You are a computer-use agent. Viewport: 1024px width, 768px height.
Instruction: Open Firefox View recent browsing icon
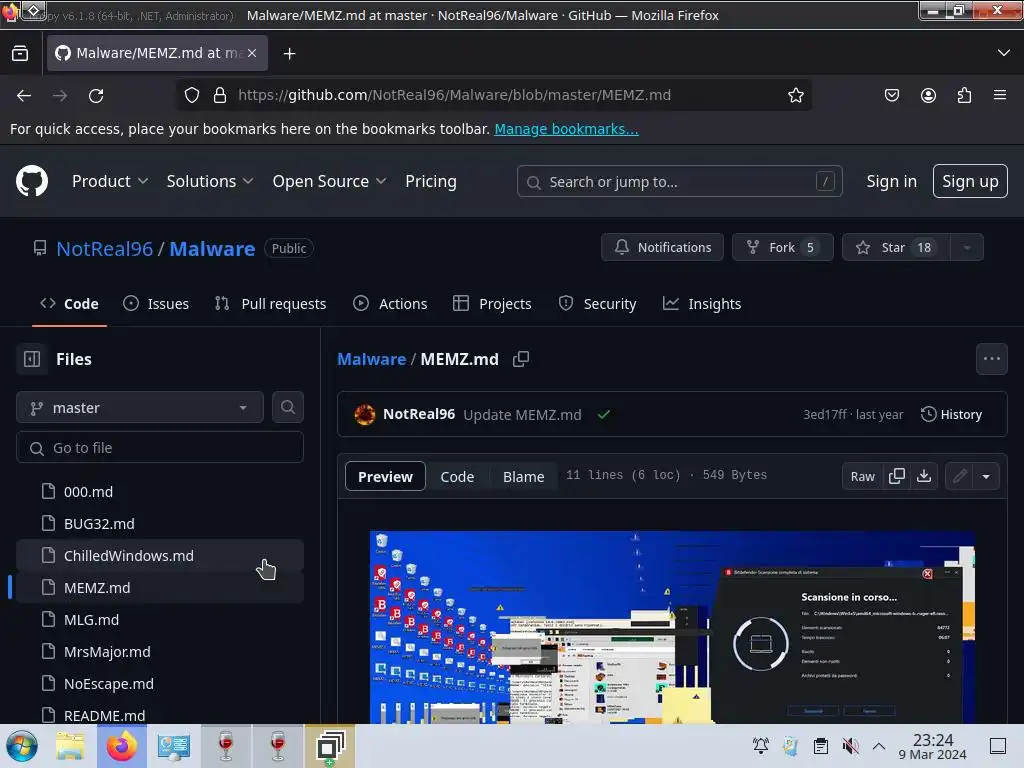point(20,53)
